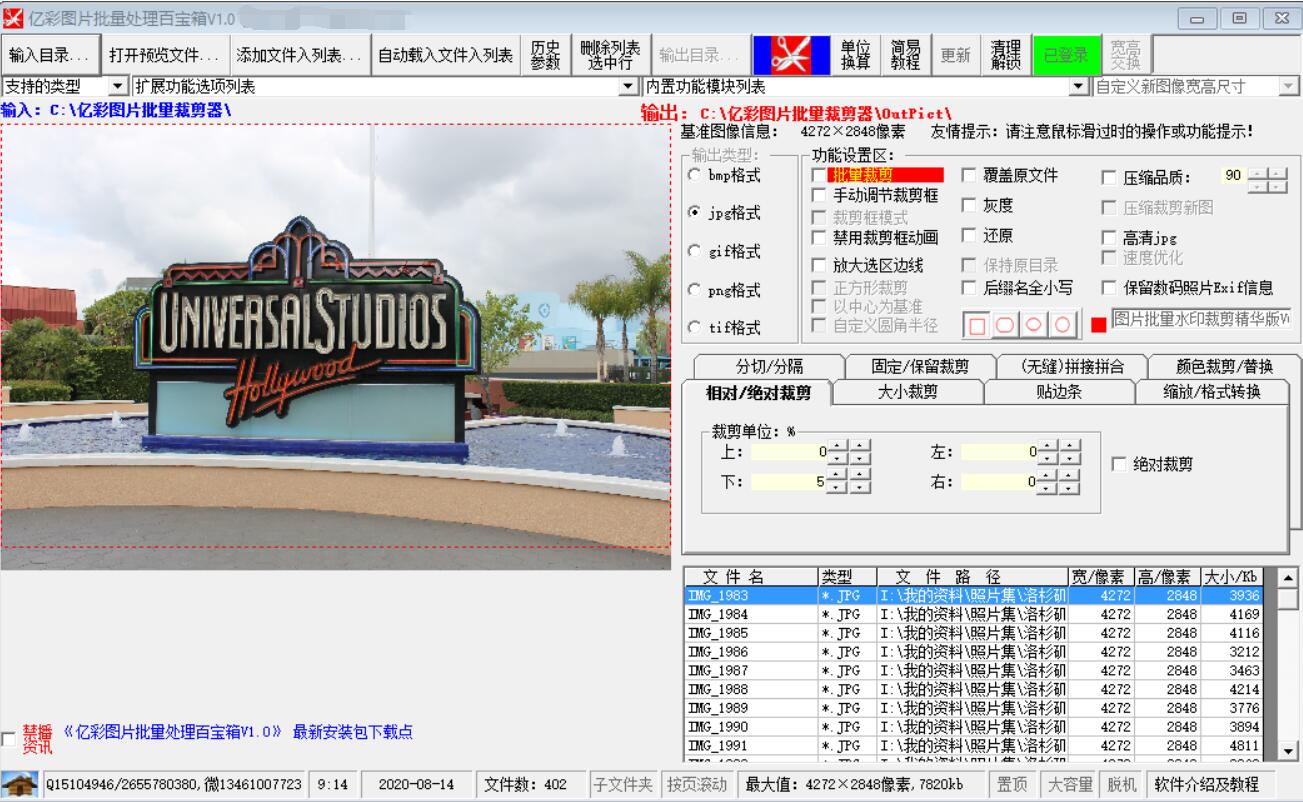This screenshot has width=1303, height=802.
Task: Select file row IMG_1988
Action: [973, 689]
